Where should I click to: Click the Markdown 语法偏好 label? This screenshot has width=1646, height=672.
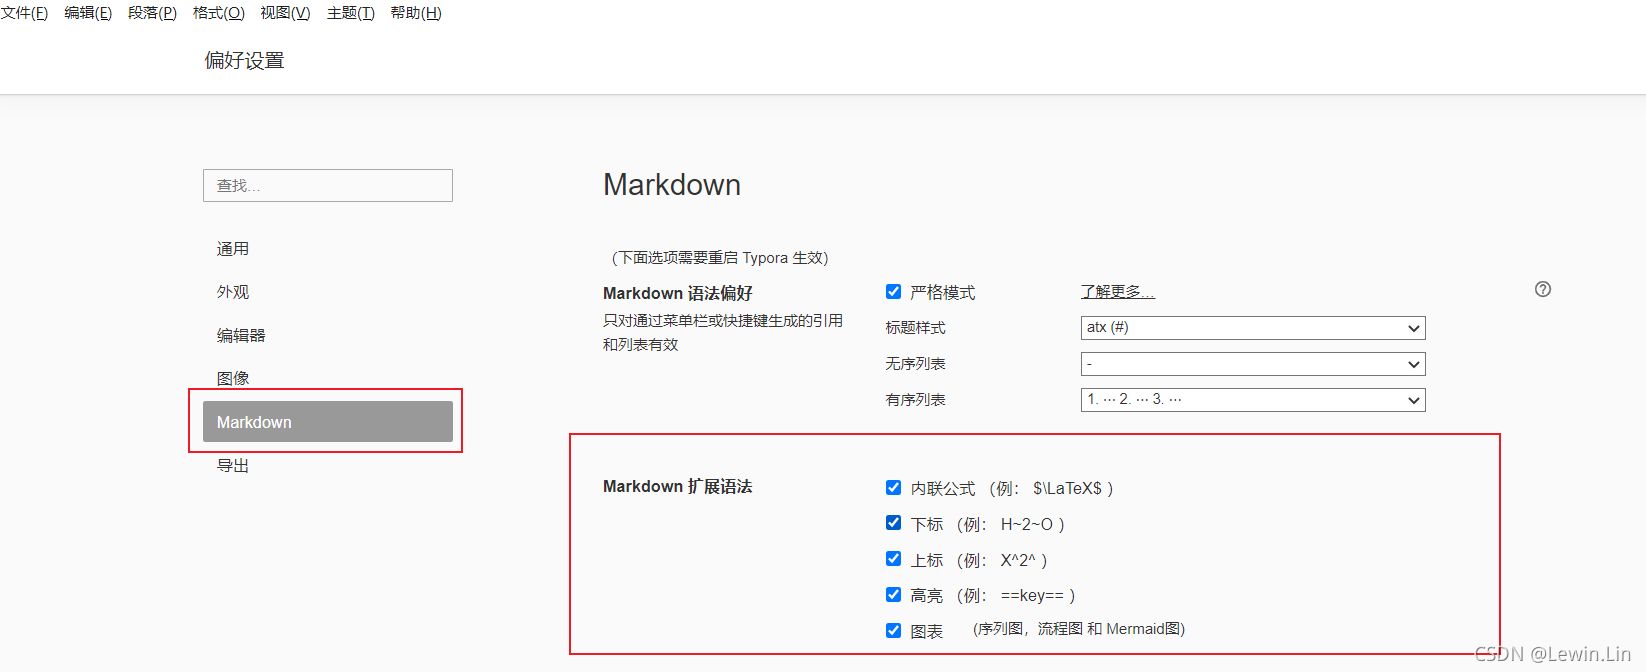[678, 293]
